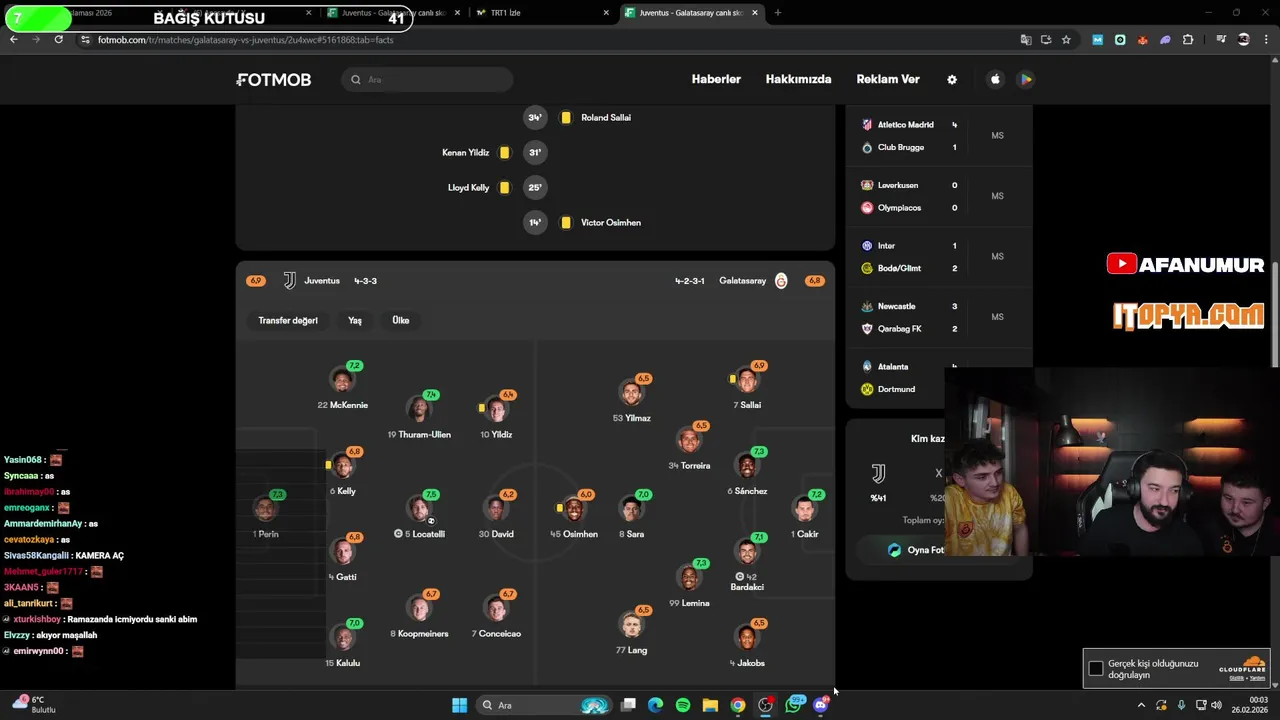
Task: Open Kalulu's player photo
Action: 343,638
